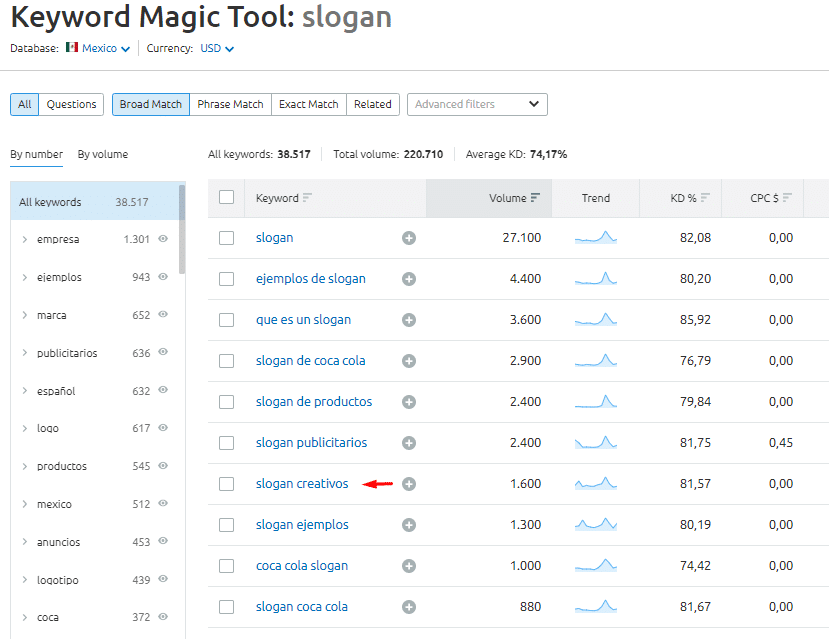
Task: Toggle eye icon for 'ejemplos' group
Action: (163, 276)
